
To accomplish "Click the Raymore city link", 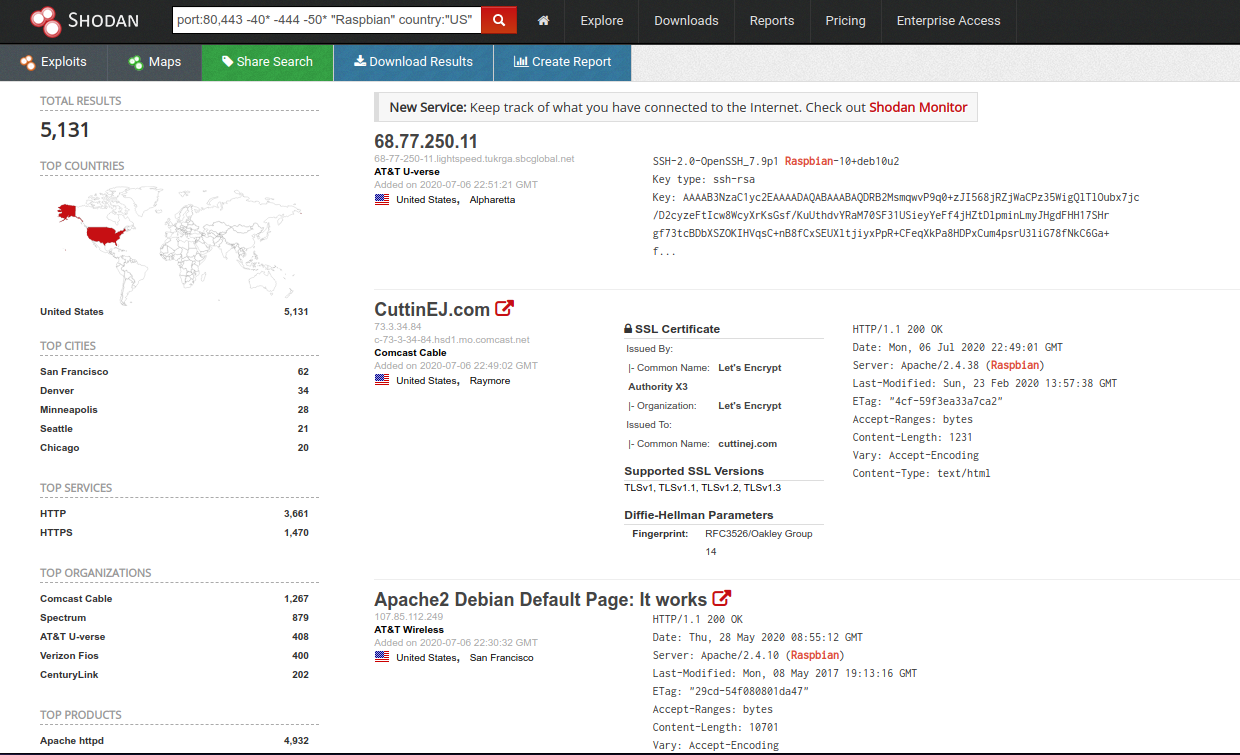I will coord(490,381).
